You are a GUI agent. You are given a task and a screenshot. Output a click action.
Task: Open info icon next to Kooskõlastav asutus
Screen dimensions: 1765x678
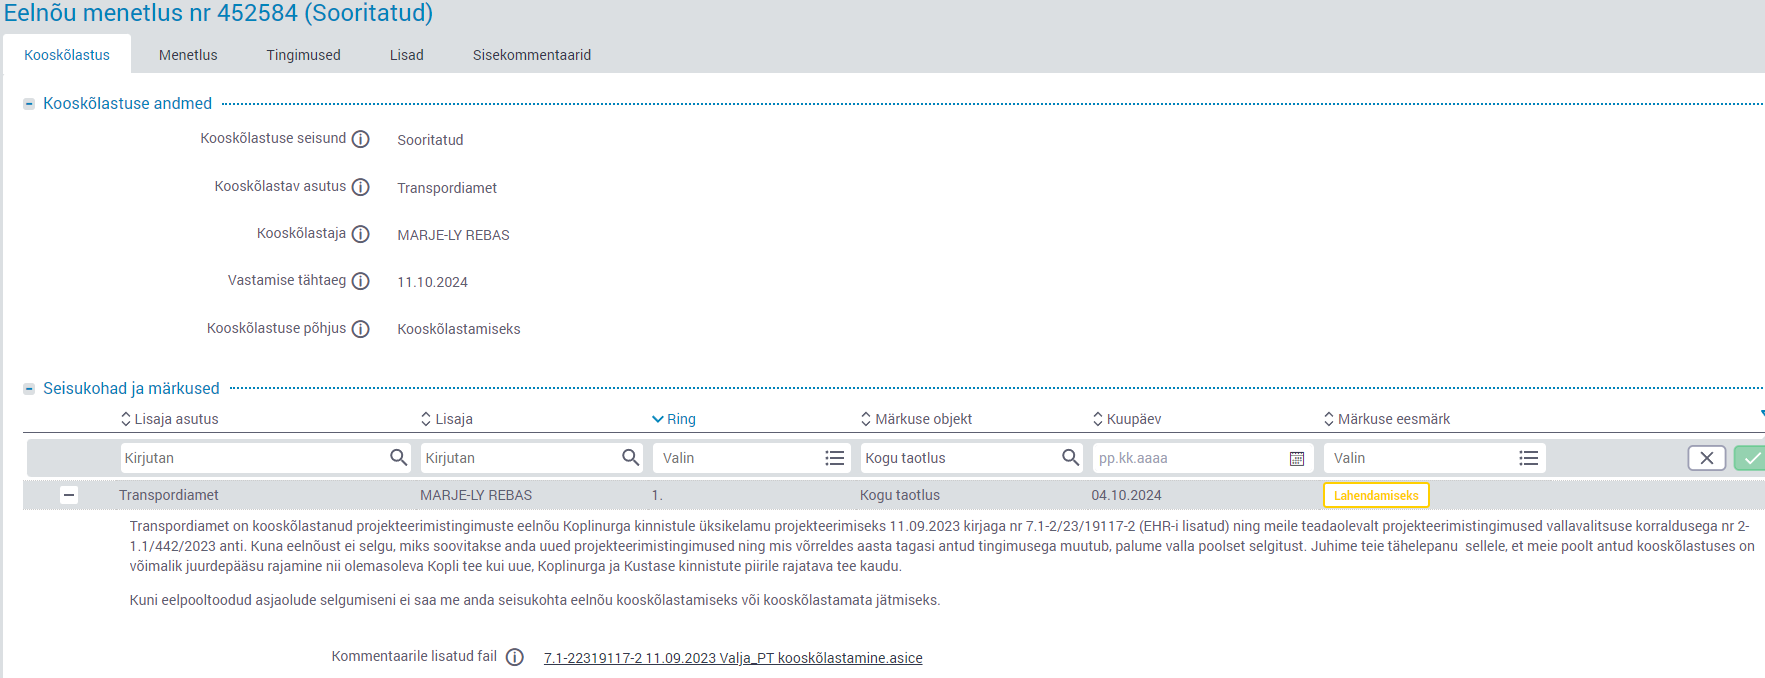361,187
